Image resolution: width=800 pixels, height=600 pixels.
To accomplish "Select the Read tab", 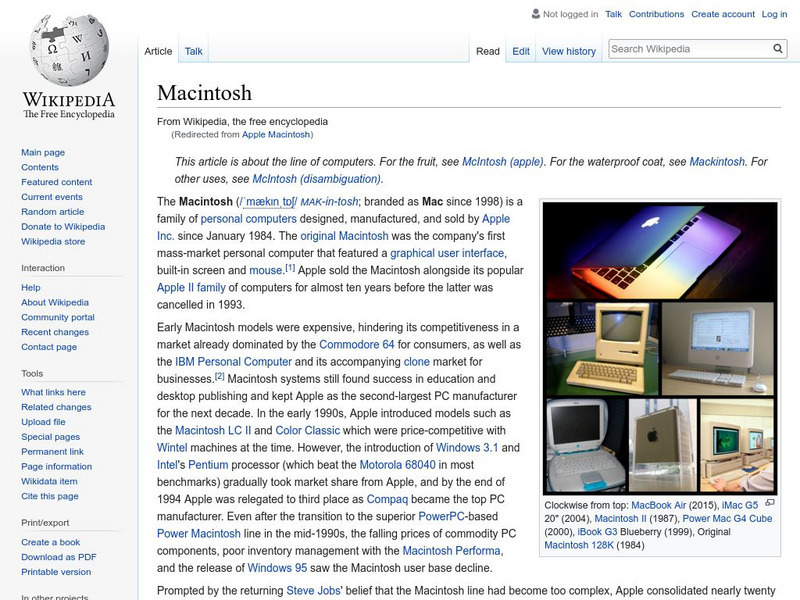I will coord(488,51).
